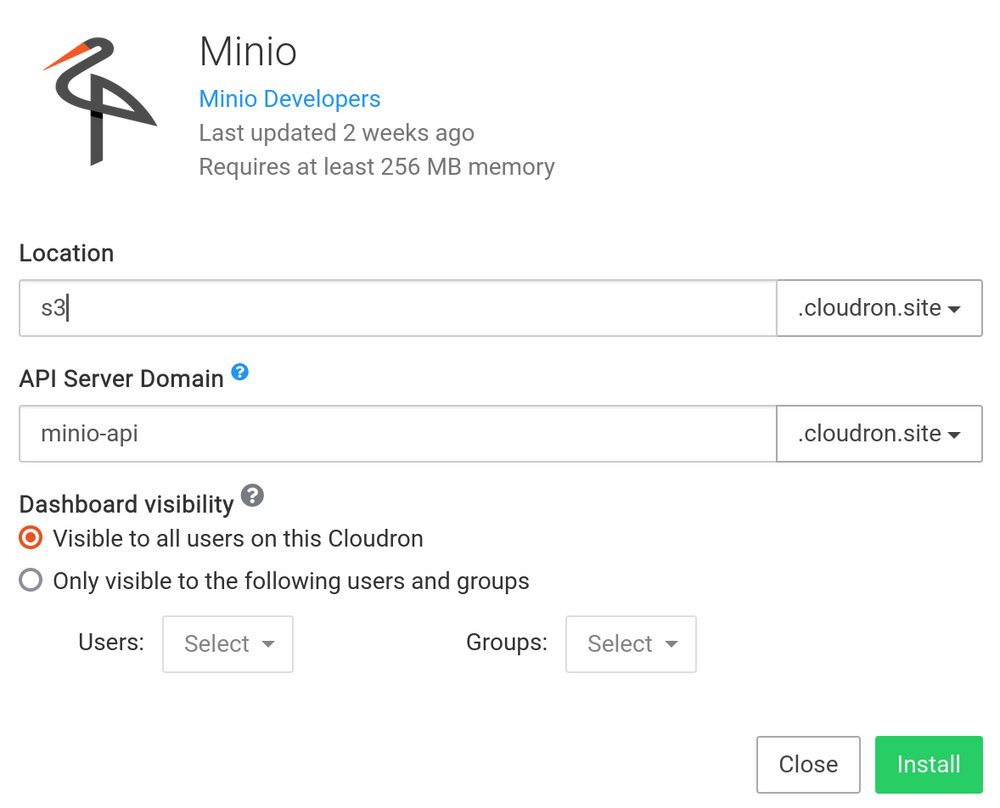Select 'Visible to all users on this Cloudron'
The width and height of the screenshot is (1000, 808).
coord(29,538)
